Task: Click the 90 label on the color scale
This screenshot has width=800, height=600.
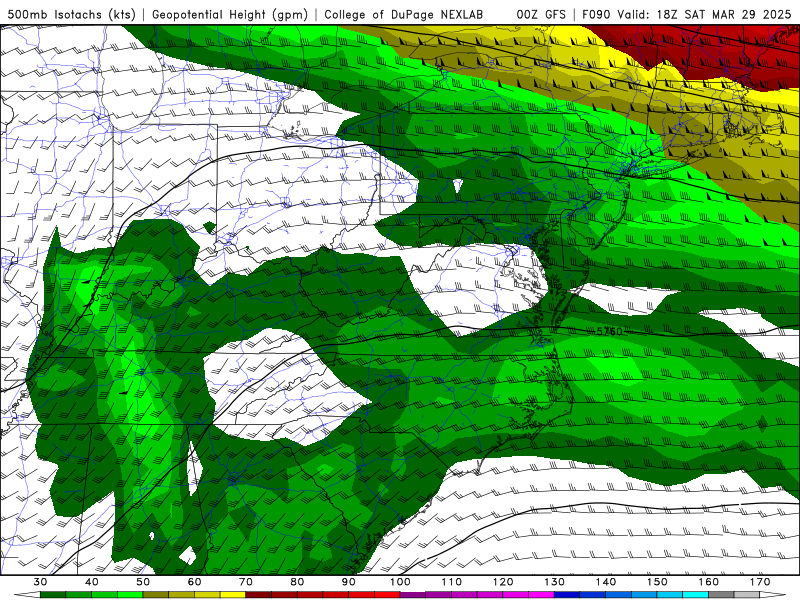Action: (348, 582)
